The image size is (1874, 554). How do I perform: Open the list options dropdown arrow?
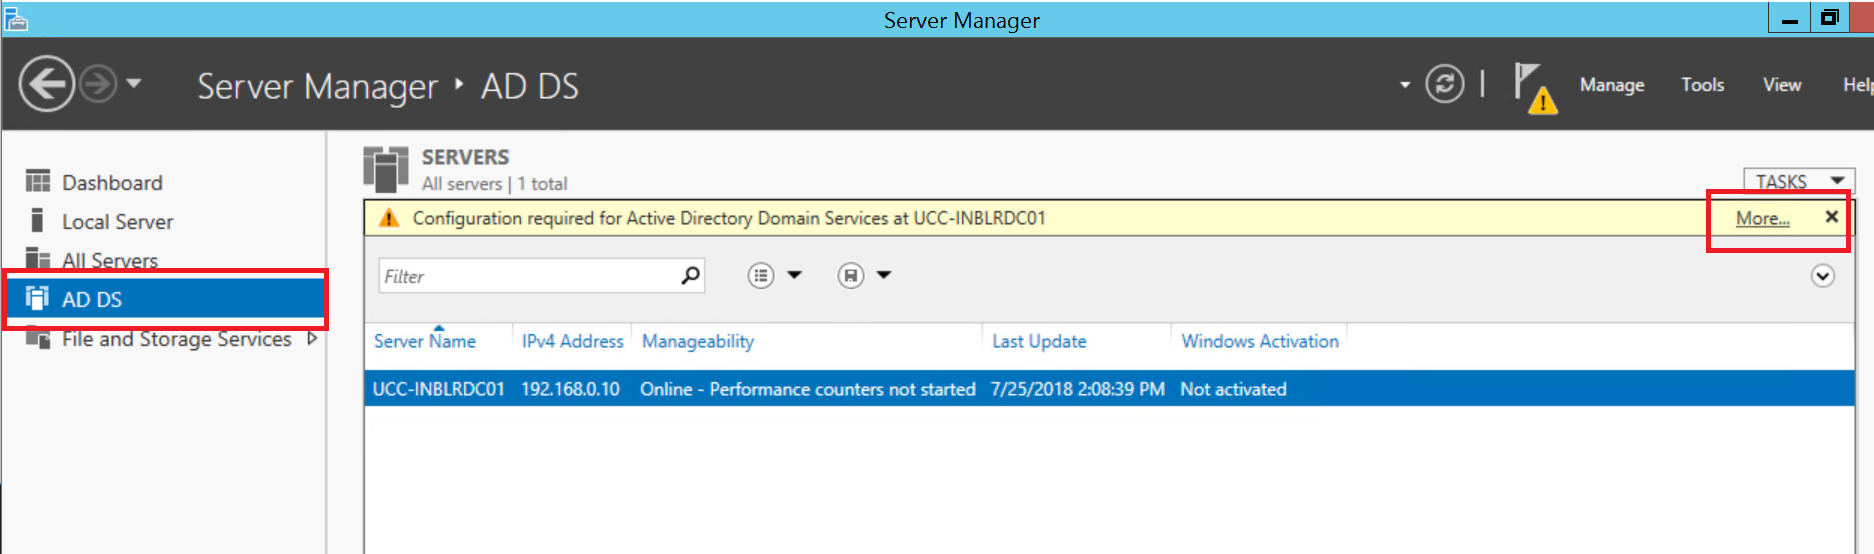coord(795,275)
